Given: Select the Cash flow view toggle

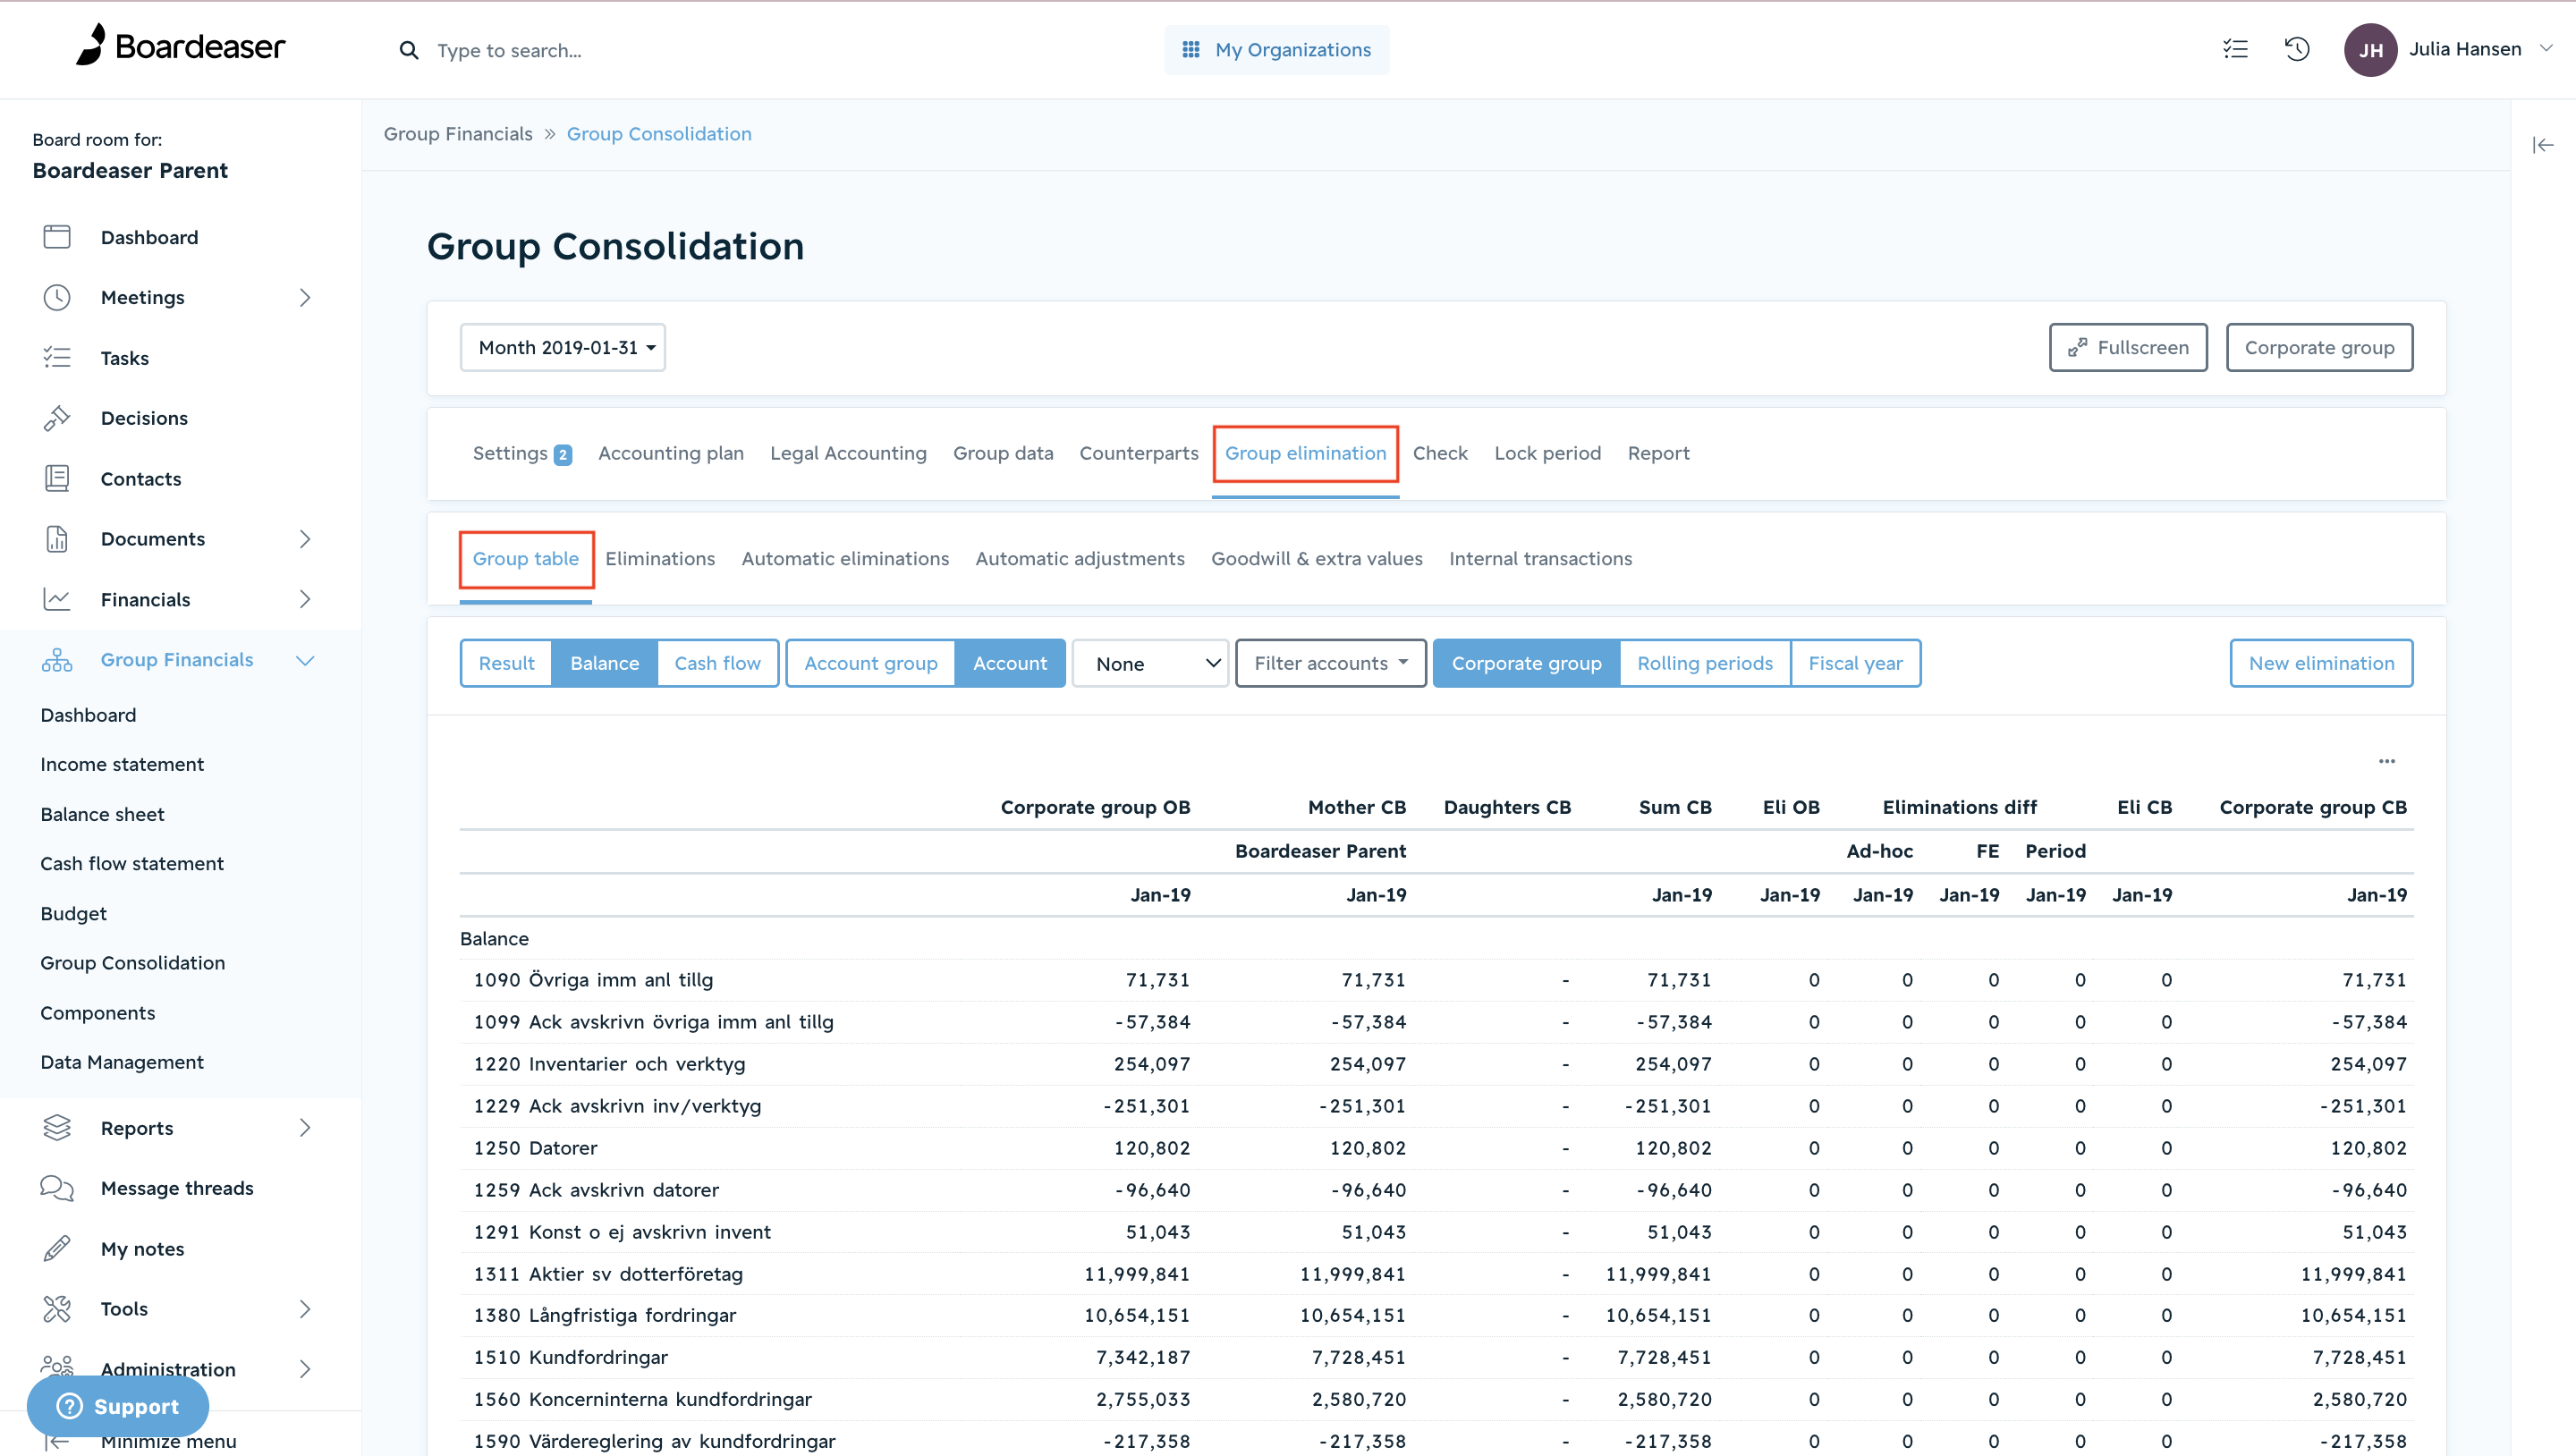Looking at the screenshot, I should pos(717,663).
